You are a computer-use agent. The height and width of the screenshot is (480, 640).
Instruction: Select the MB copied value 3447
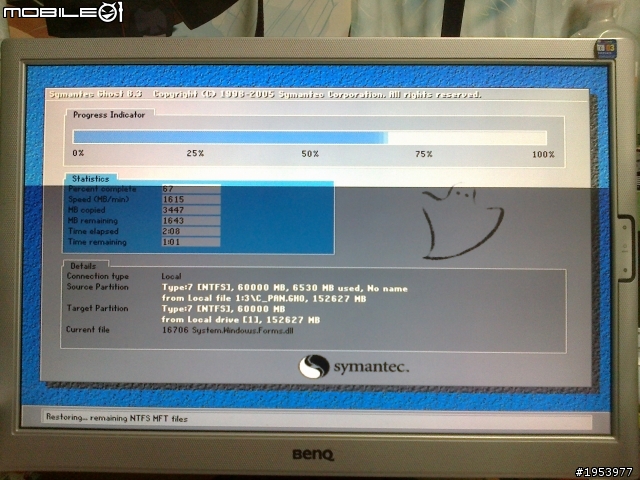pos(191,210)
